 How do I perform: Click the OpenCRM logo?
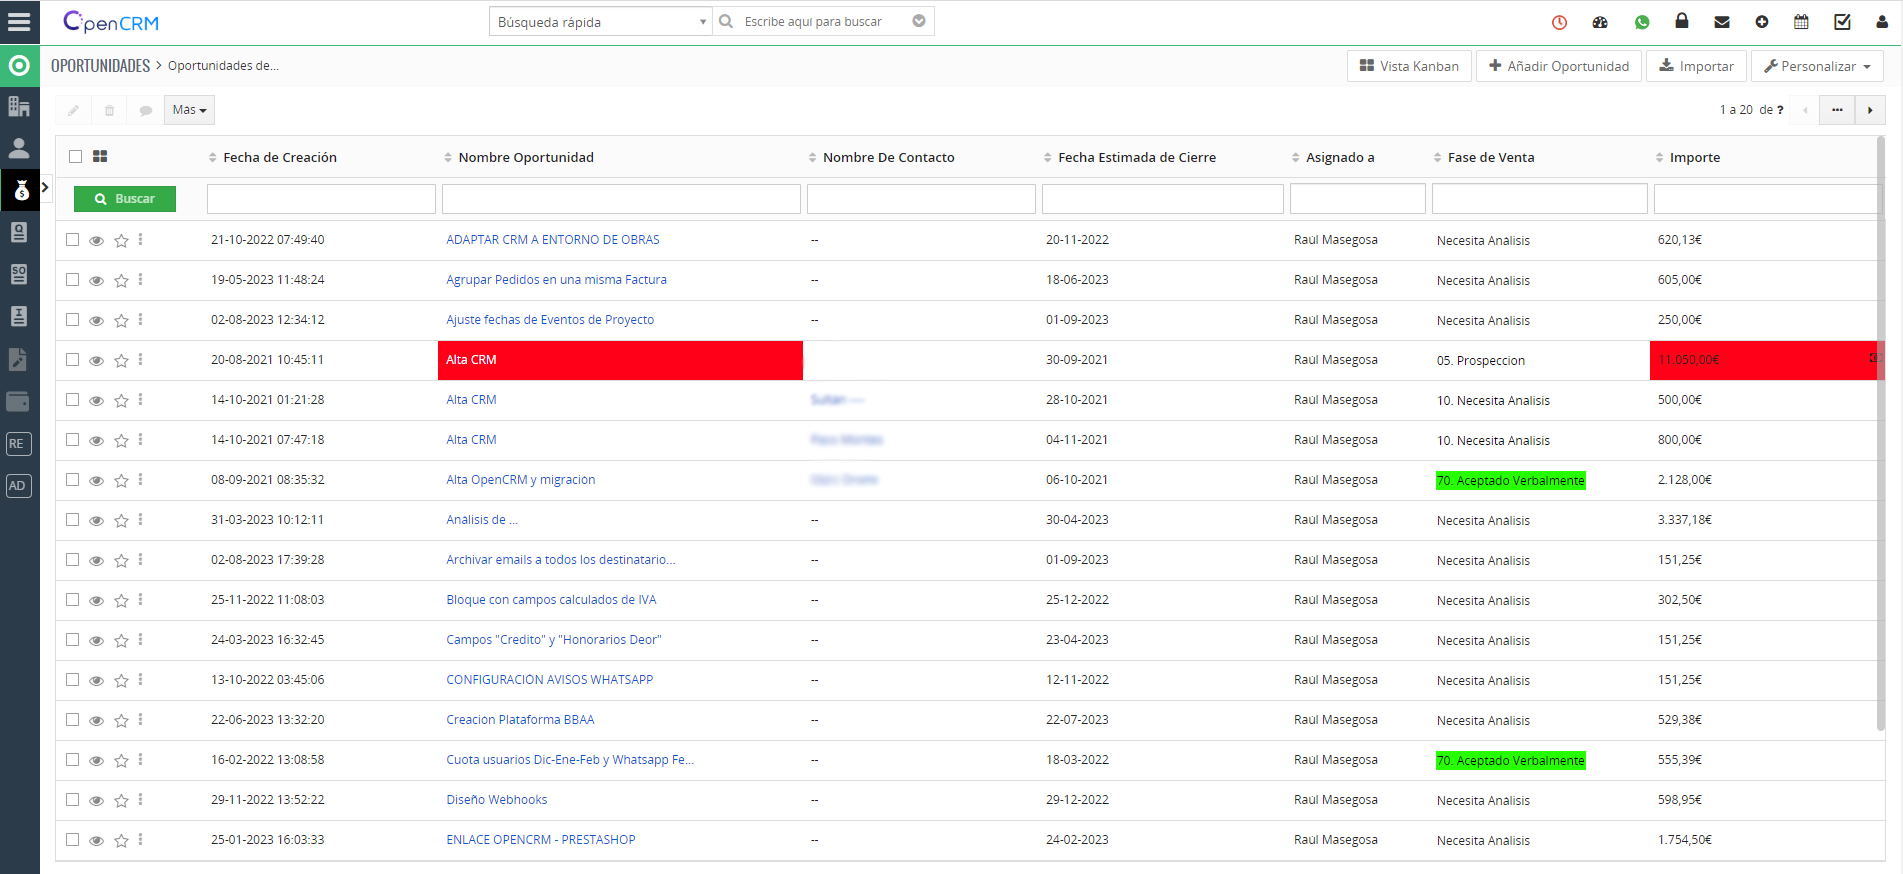(x=111, y=22)
